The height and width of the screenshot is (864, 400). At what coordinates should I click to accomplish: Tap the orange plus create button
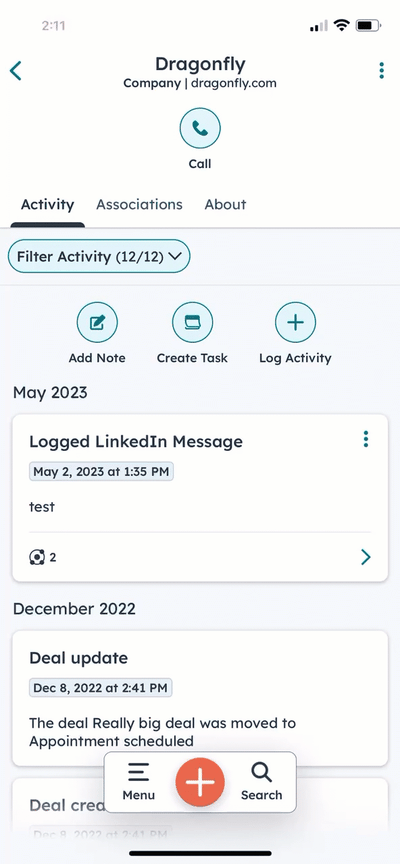coord(200,782)
